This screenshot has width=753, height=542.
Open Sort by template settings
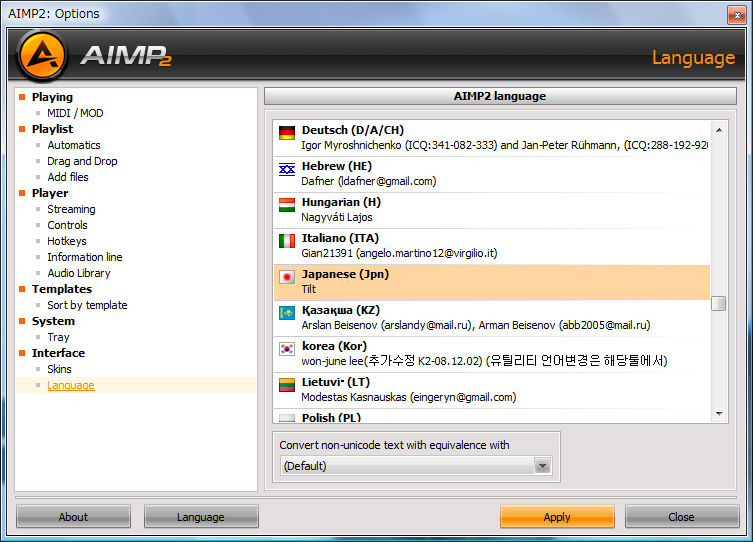(x=87, y=305)
